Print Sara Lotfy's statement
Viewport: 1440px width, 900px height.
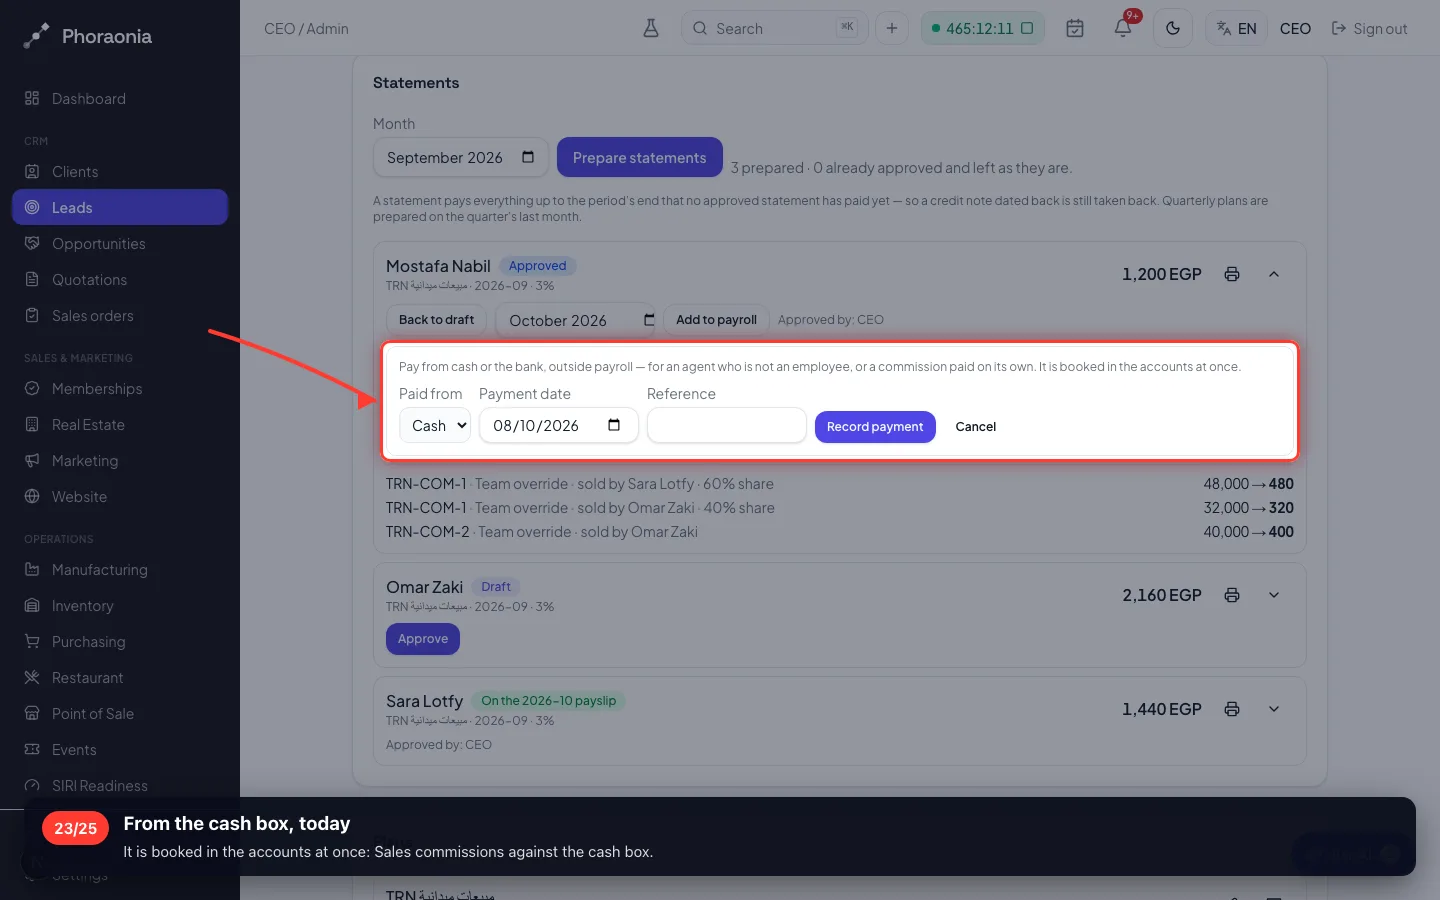pos(1232,709)
